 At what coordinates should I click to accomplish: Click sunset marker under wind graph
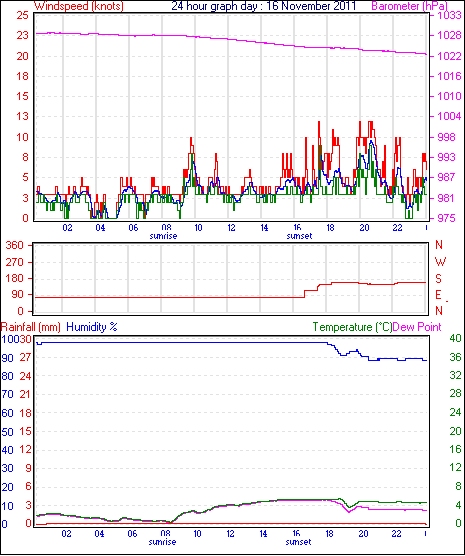coord(299,236)
